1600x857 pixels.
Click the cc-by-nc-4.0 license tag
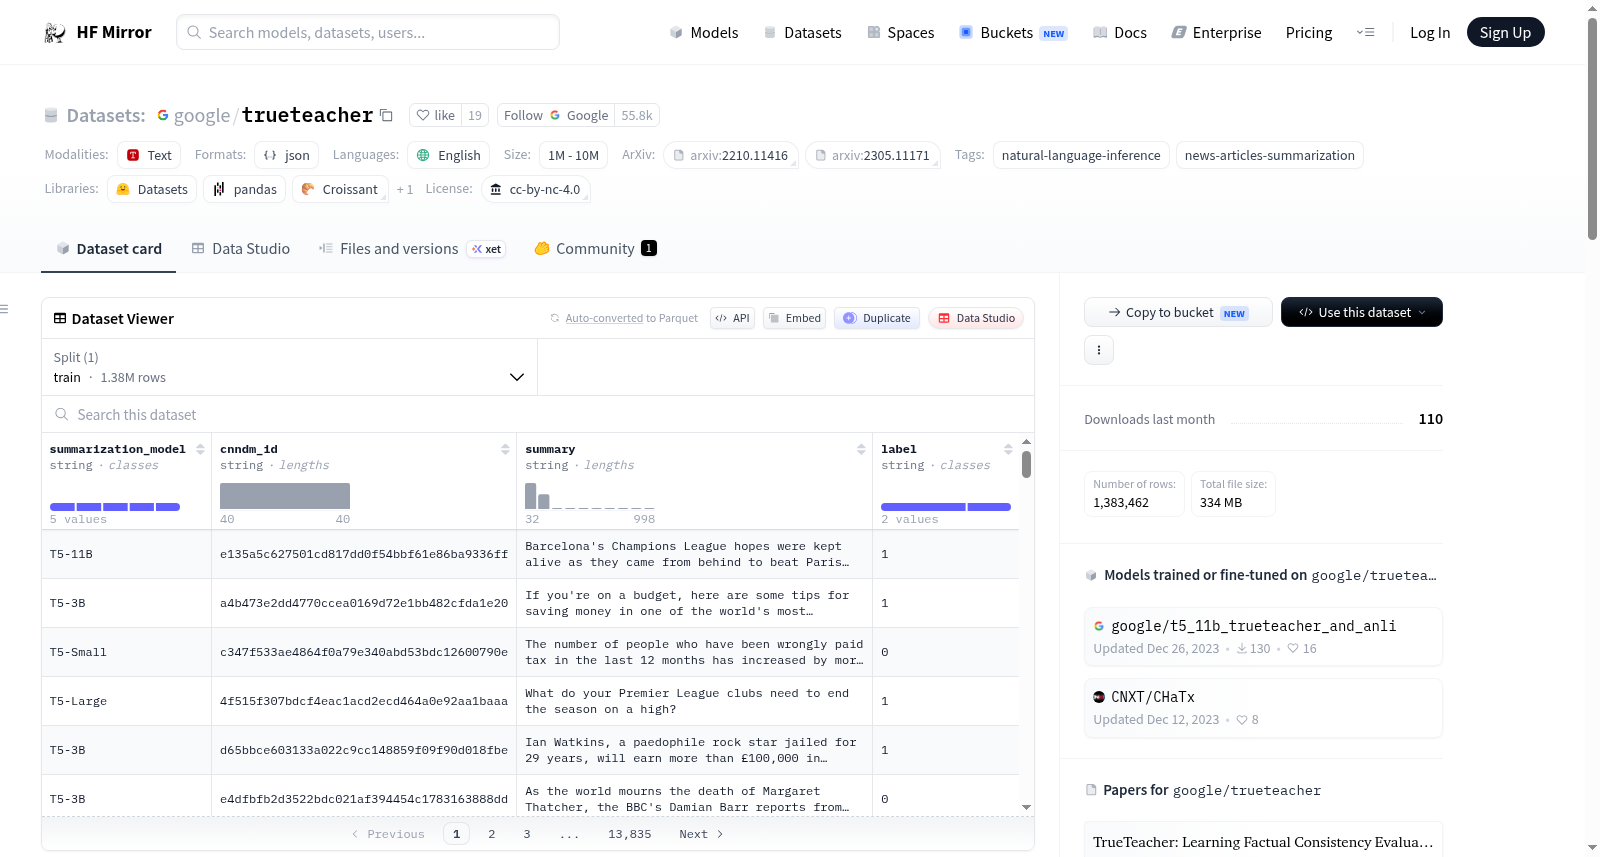[x=535, y=189]
